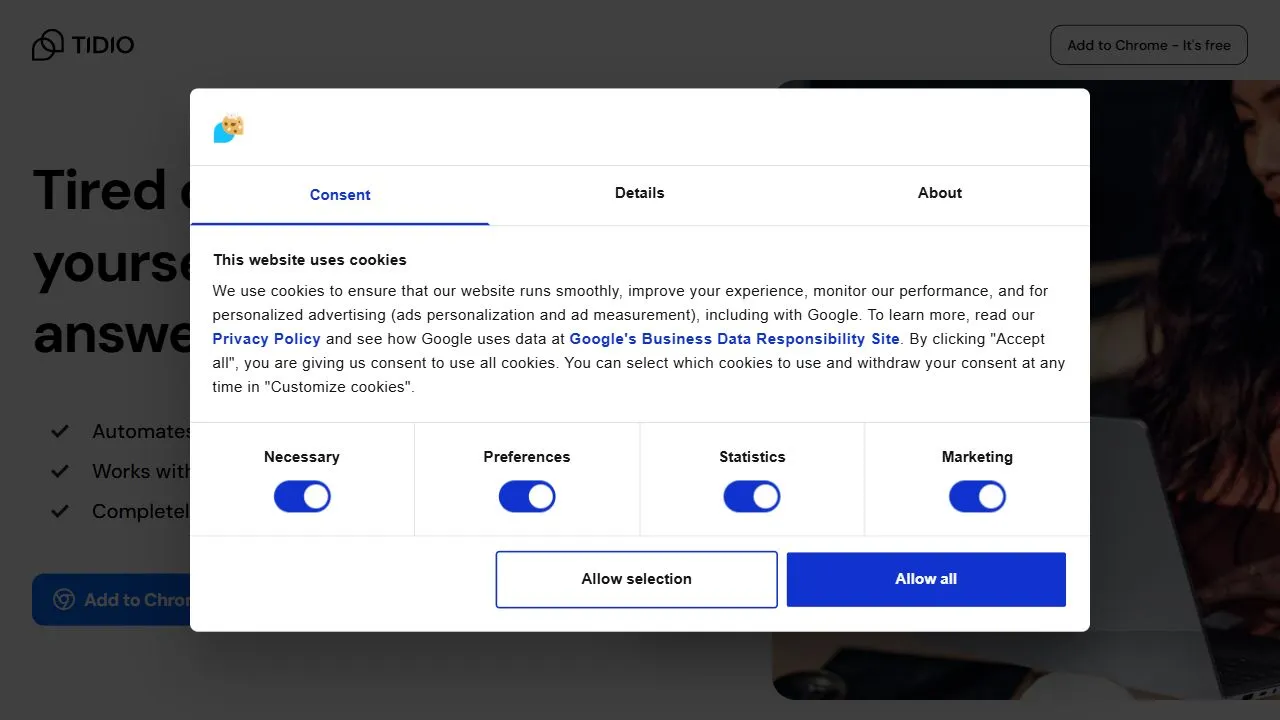Turn off the Statistics cookies switch
1280x720 pixels.
[x=752, y=496]
